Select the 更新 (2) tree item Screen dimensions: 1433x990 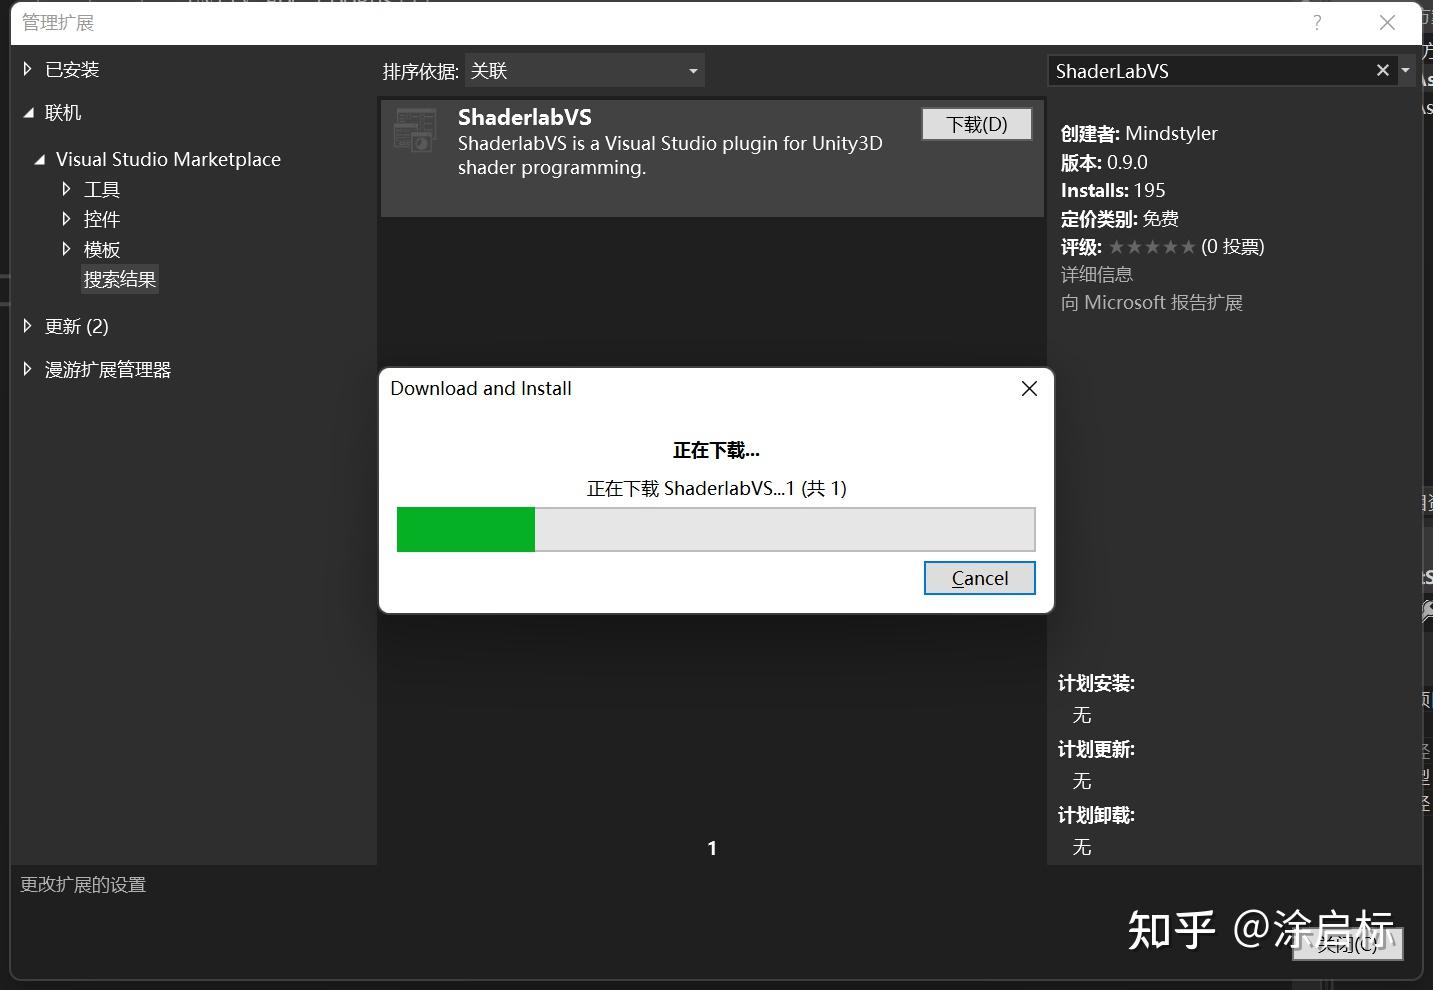[77, 326]
